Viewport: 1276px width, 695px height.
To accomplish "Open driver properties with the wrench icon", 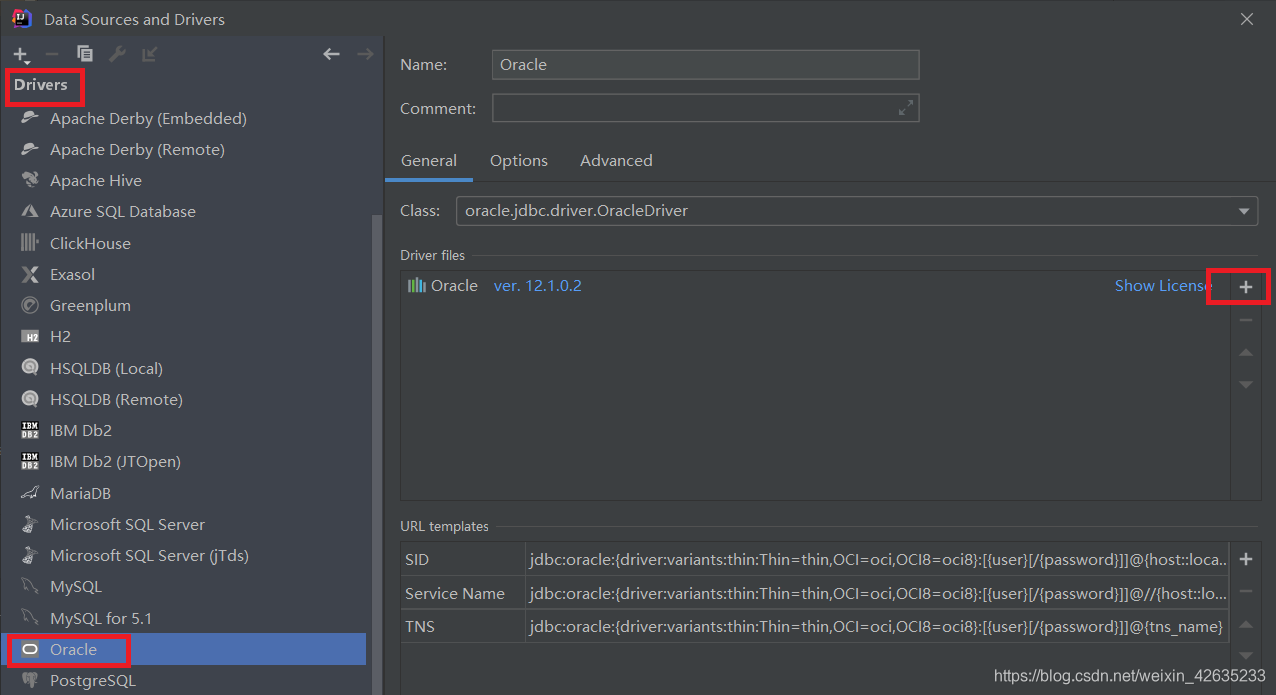I will pyautogui.click(x=117, y=53).
